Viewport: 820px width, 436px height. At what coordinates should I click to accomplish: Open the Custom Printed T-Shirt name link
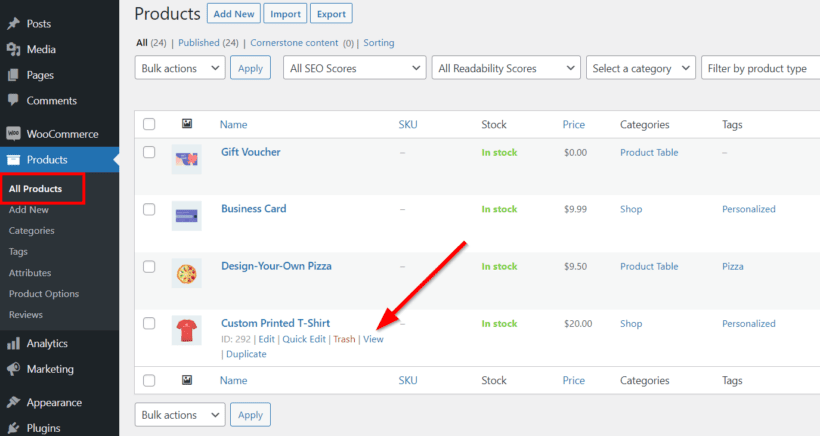[275, 323]
